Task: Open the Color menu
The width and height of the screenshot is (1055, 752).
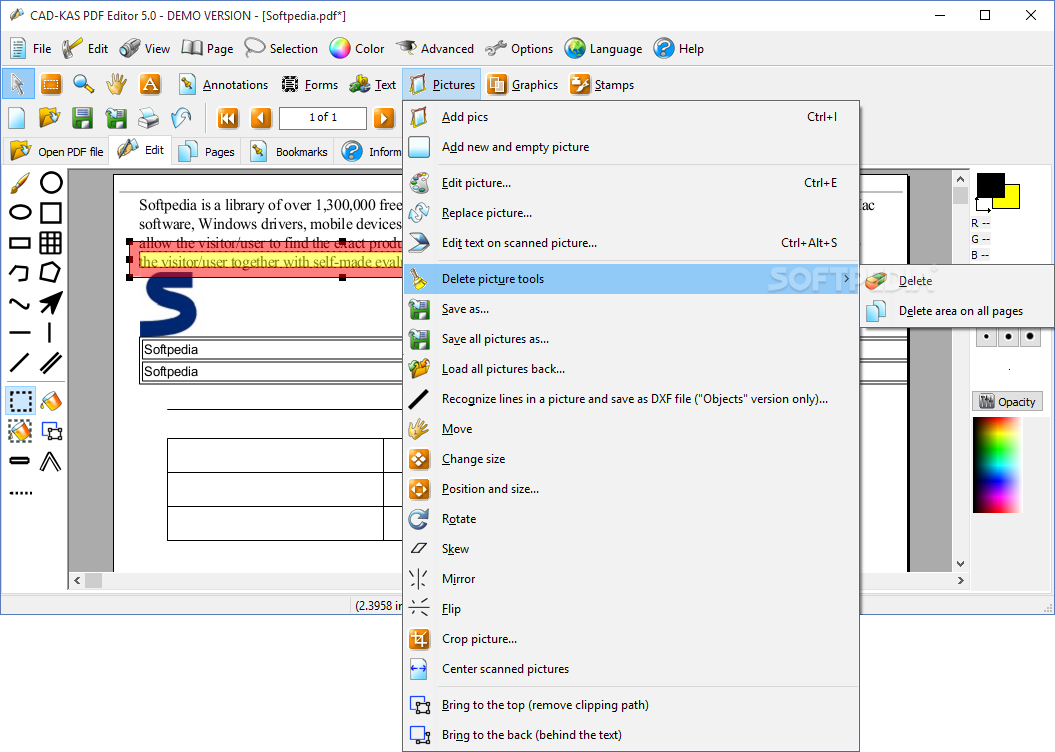Action: [357, 48]
